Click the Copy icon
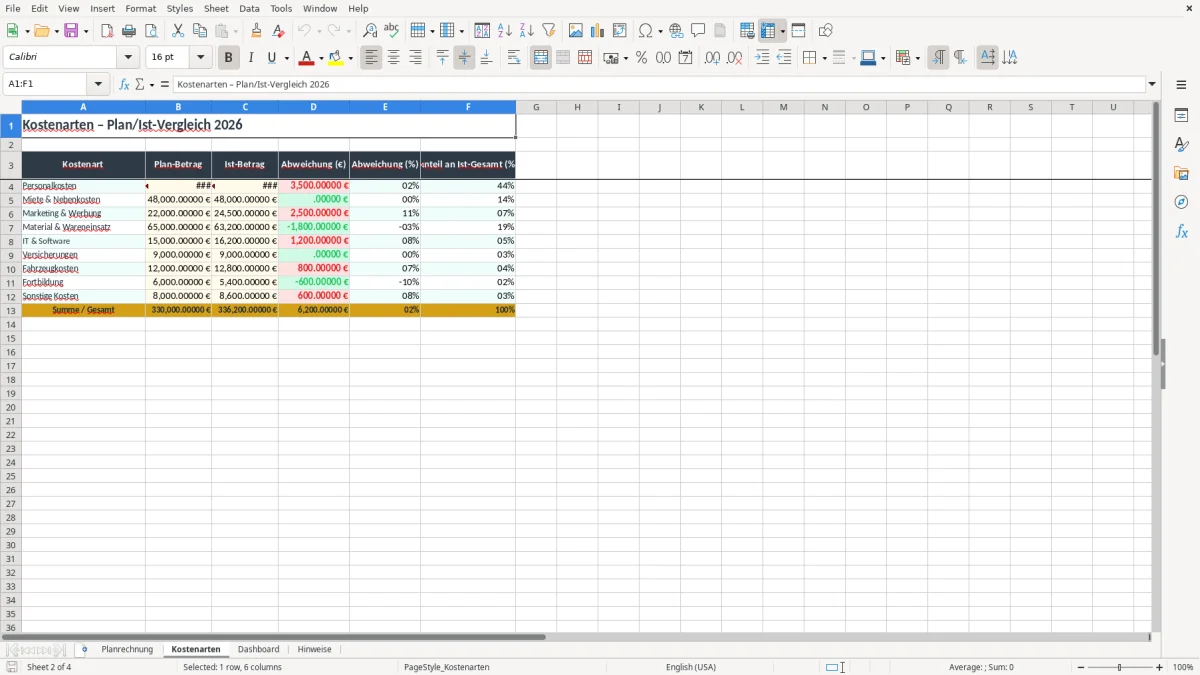The height and width of the screenshot is (675, 1200). click(x=200, y=31)
